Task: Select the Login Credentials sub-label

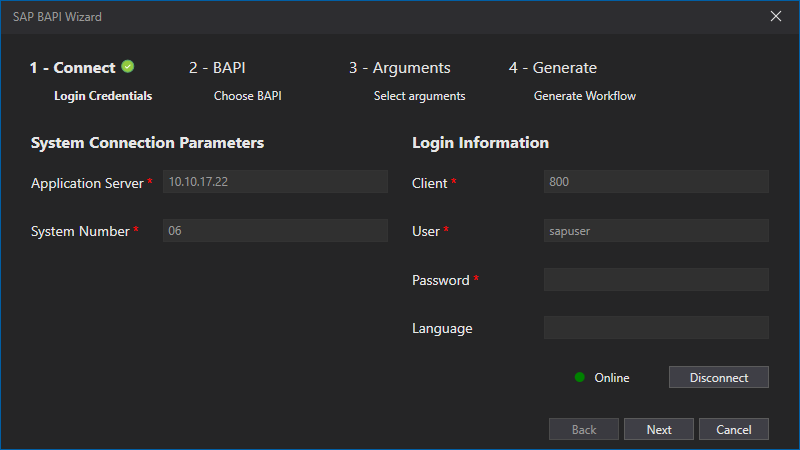Action: pyautogui.click(x=103, y=96)
